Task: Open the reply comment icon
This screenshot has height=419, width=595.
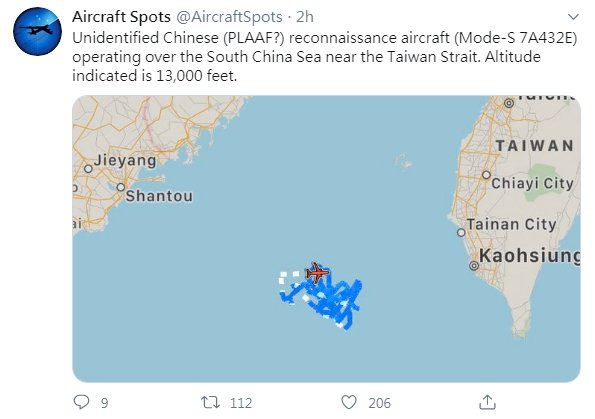Action: [x=81, y=402]
